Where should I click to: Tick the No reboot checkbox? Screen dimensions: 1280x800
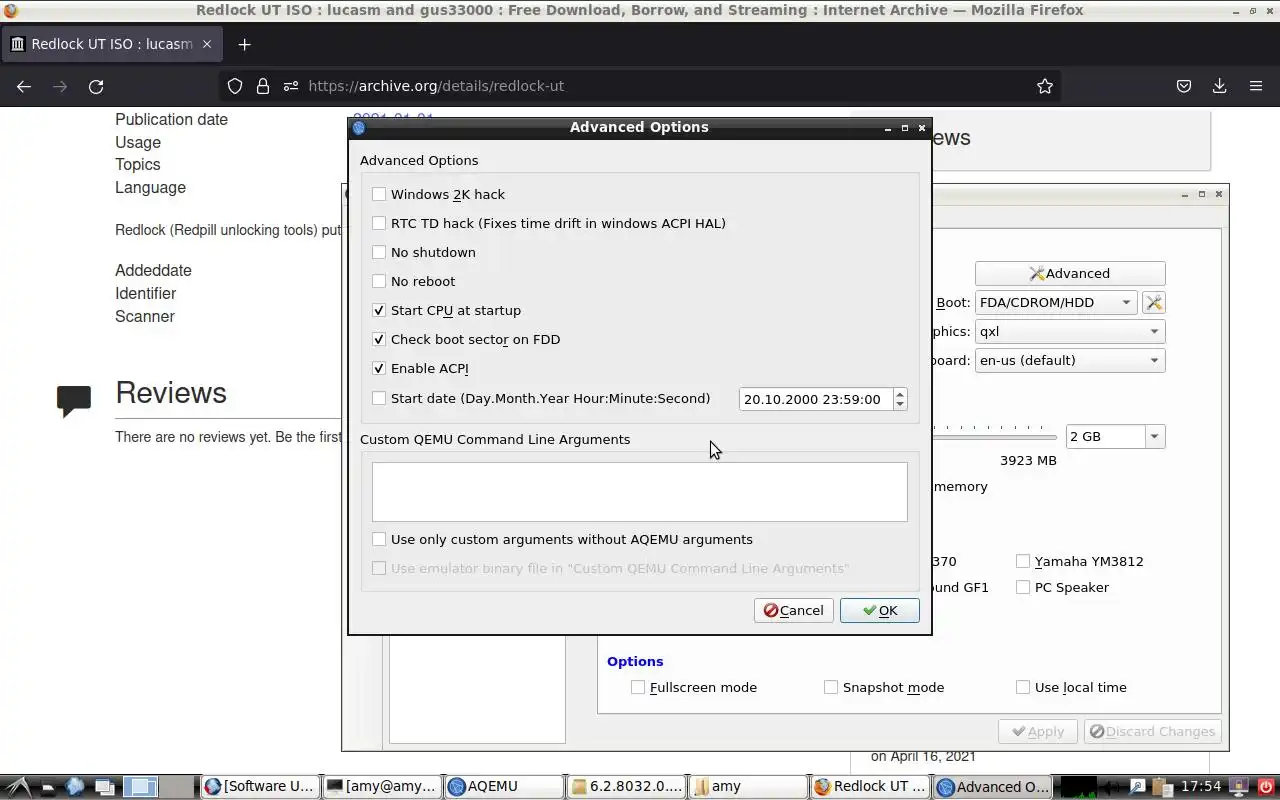379,281
